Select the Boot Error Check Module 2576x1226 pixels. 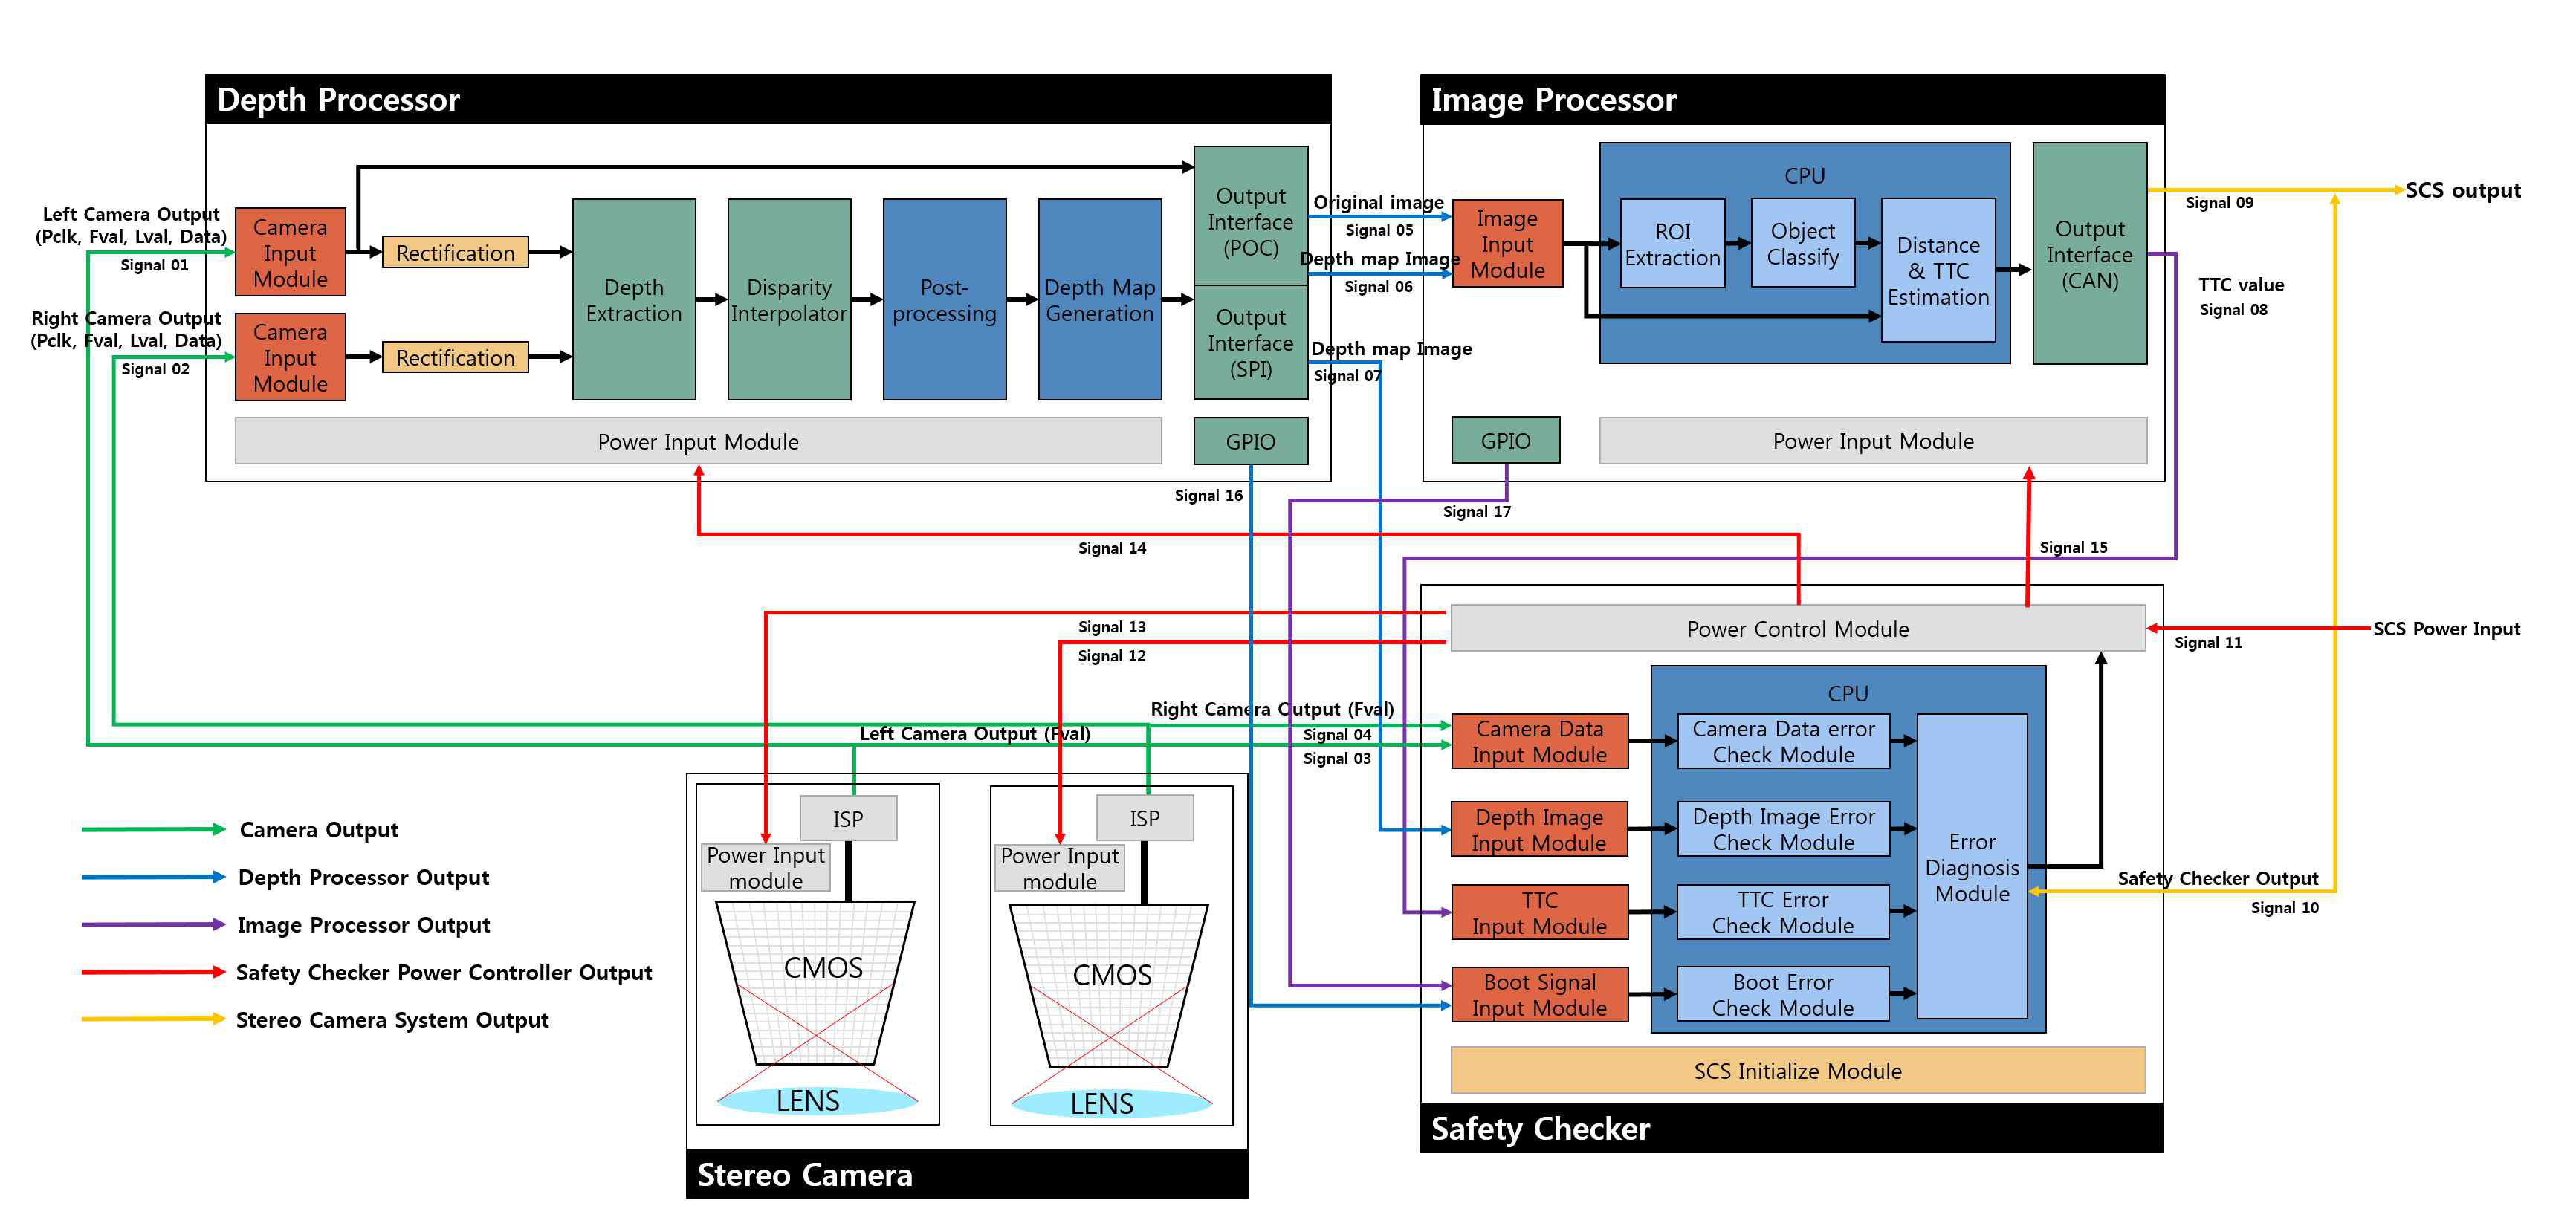tap(1783, 994)
